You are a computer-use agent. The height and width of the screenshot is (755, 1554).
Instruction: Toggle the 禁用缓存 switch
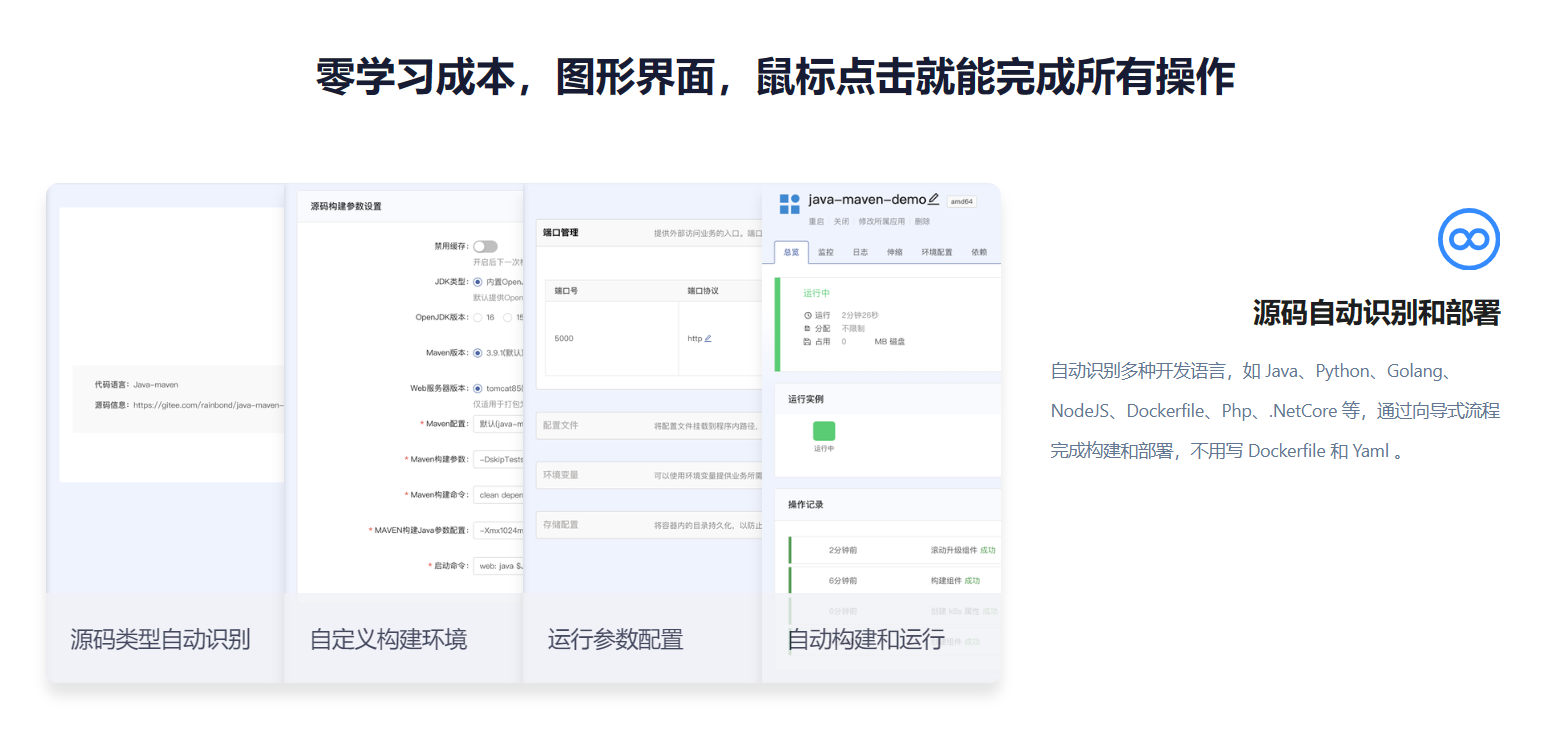pos(485,246)
